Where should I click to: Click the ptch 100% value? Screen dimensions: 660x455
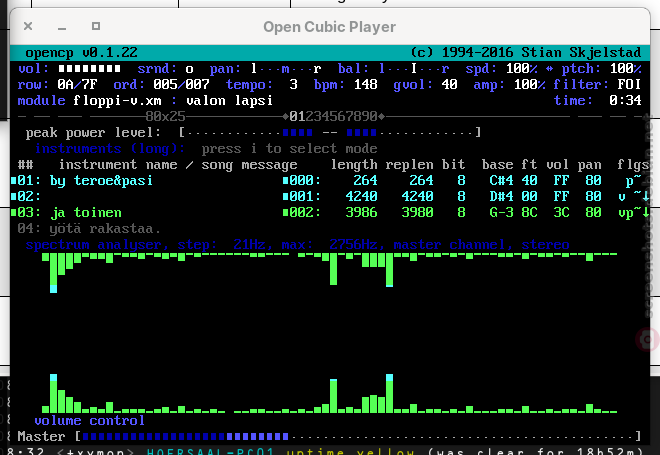click(x=625, y=68)
